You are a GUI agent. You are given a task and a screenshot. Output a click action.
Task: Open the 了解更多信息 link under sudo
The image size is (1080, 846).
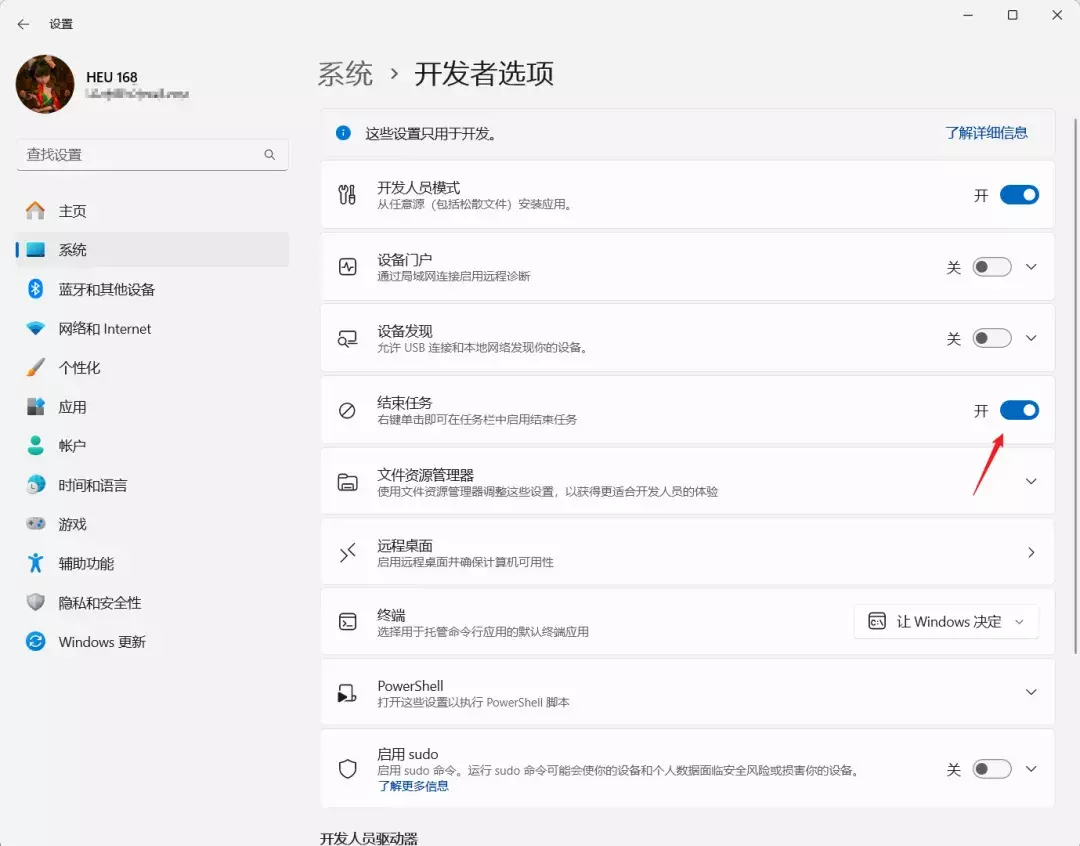click(413, 786)
